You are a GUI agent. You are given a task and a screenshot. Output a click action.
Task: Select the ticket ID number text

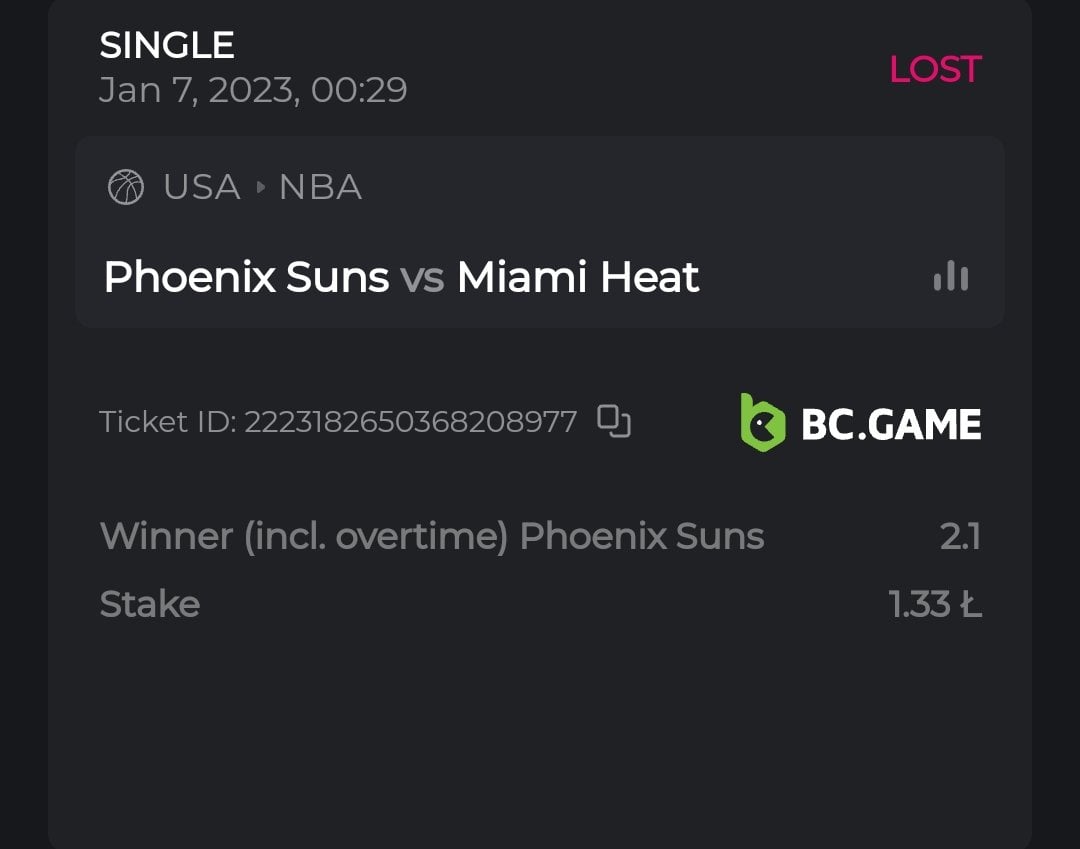point(410,422)
